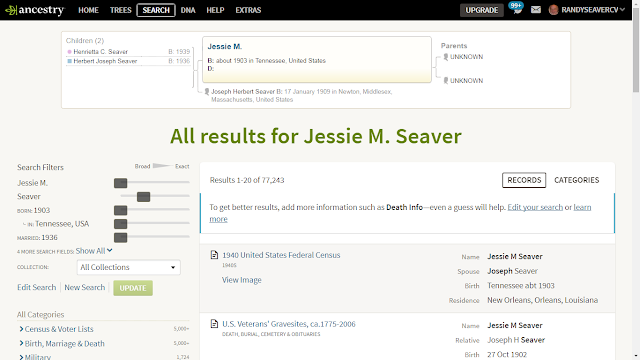This screenshot has height=360, width=640.
Task: Click the user profile avatar
Action: [553, 10]
